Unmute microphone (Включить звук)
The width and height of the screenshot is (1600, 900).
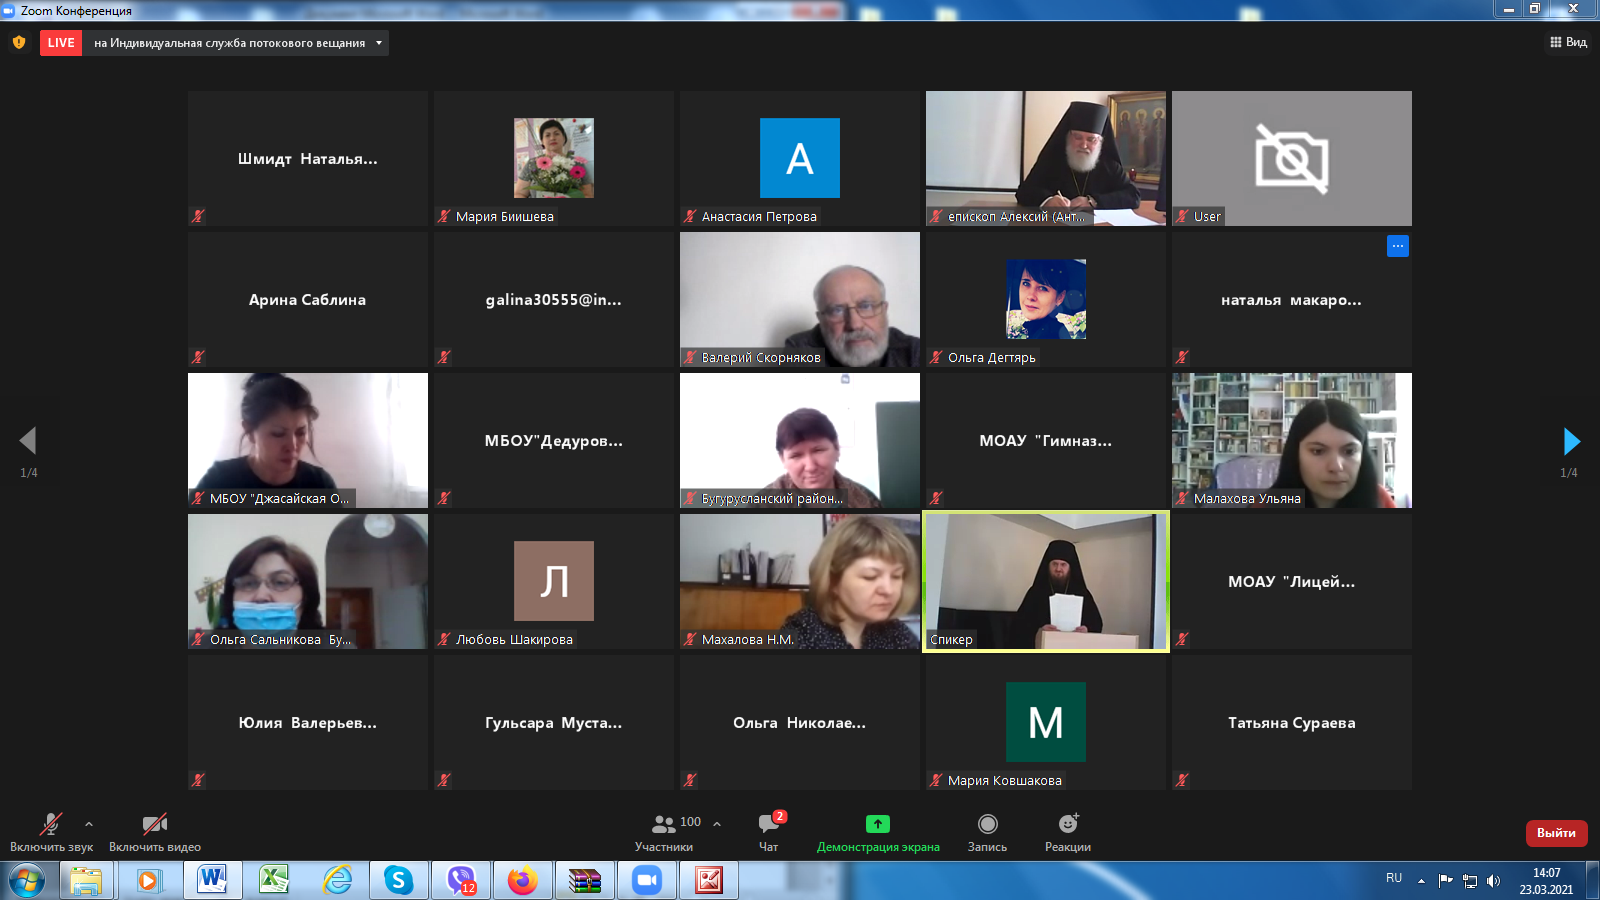point(50,831)
